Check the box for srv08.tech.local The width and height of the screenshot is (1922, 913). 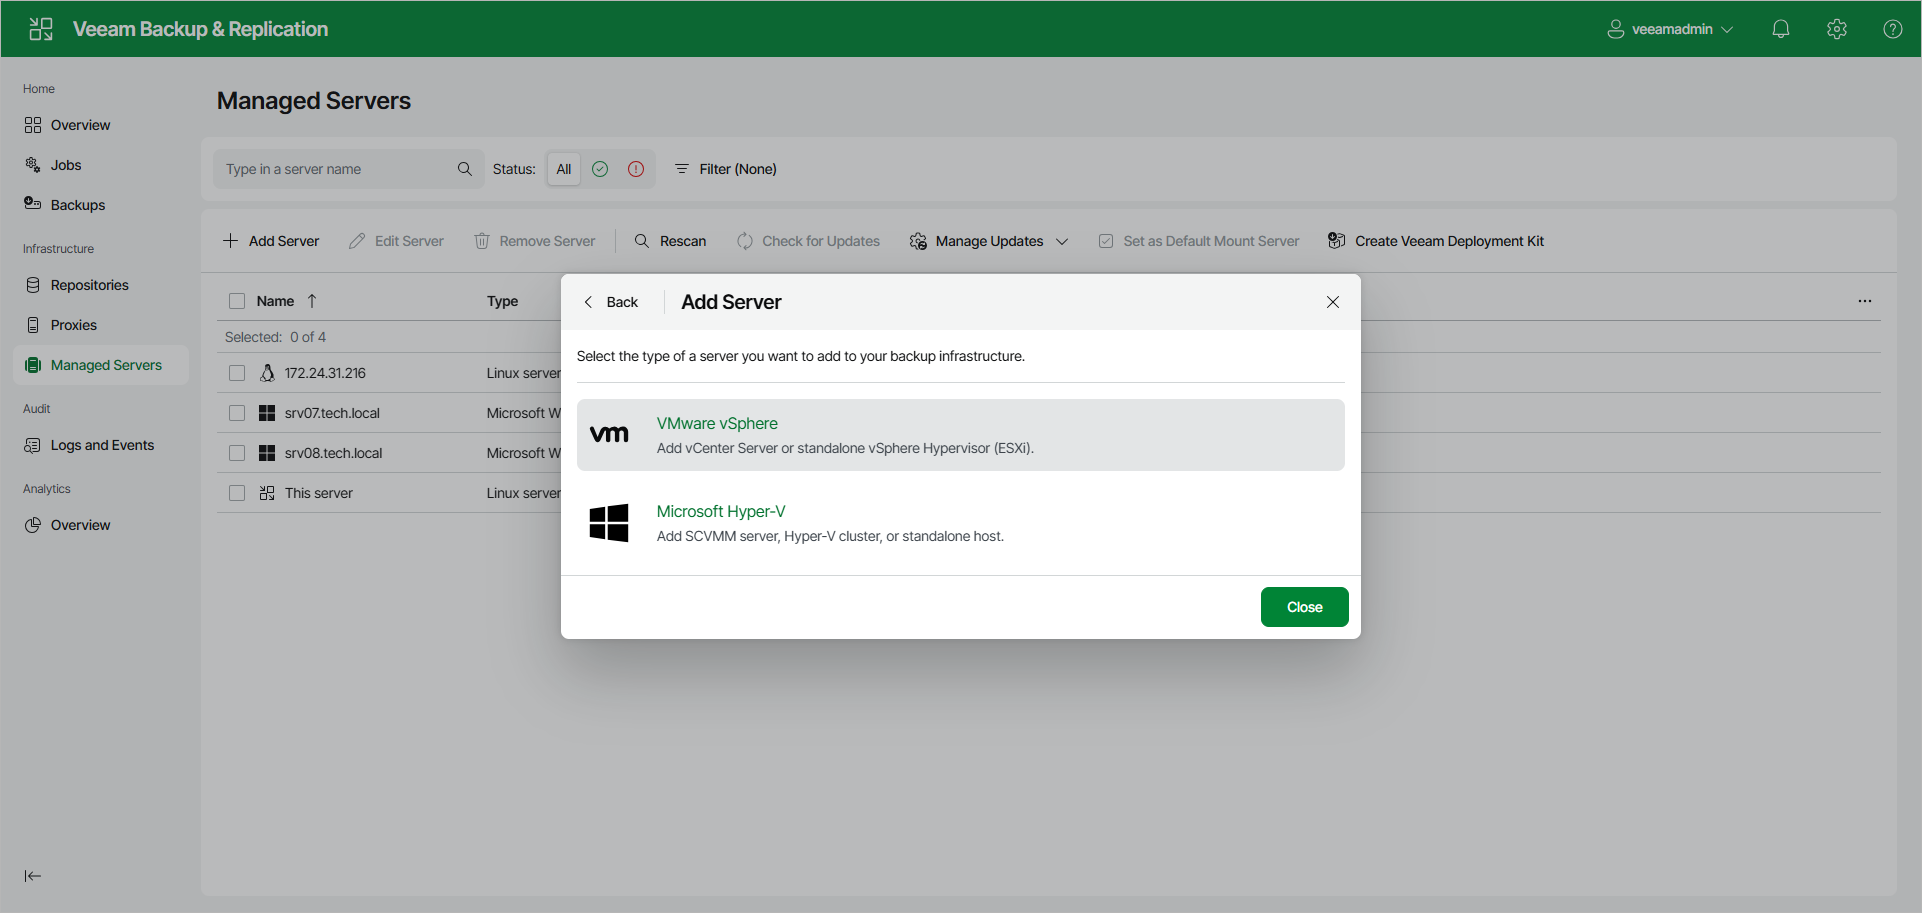(237, 453)
